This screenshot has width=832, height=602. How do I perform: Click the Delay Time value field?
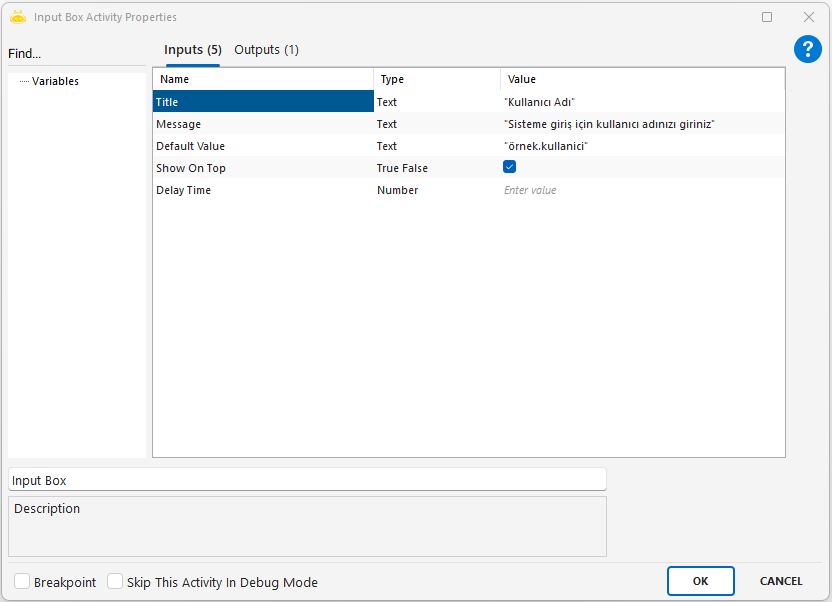pos(640,190)
